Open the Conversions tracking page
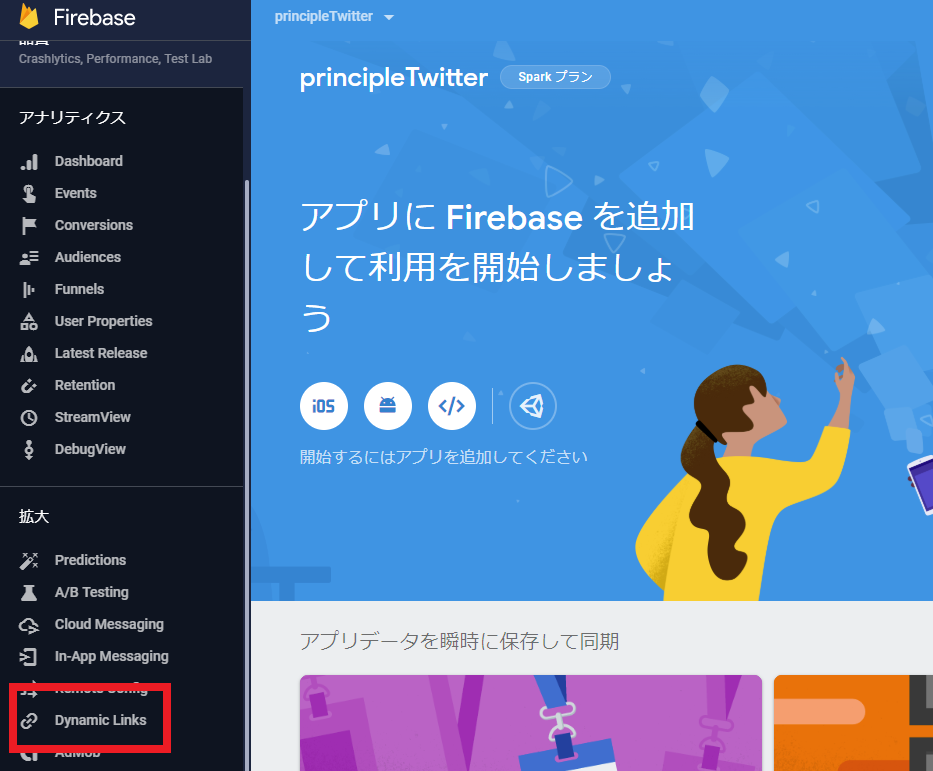The width and height of the screenshot is (933, 771). click(93, 225)
